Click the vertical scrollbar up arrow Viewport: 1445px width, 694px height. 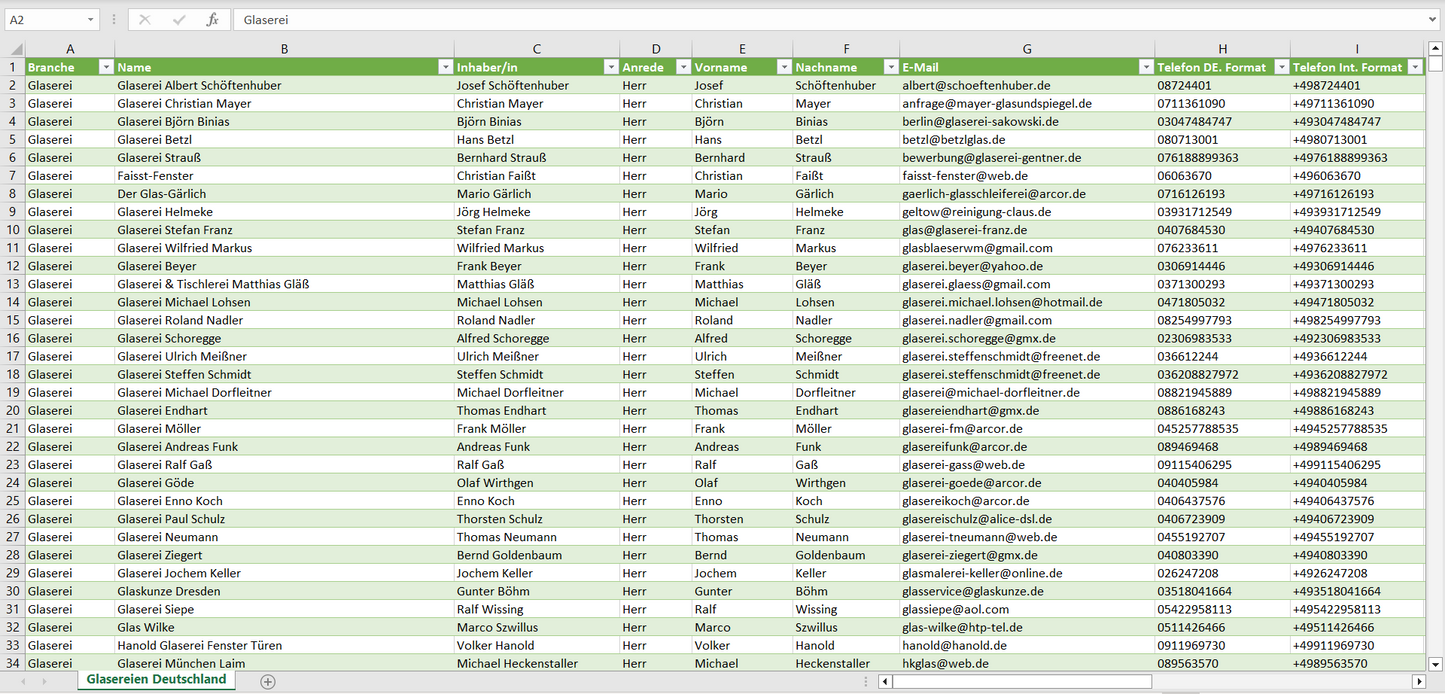pos(1436,48)
